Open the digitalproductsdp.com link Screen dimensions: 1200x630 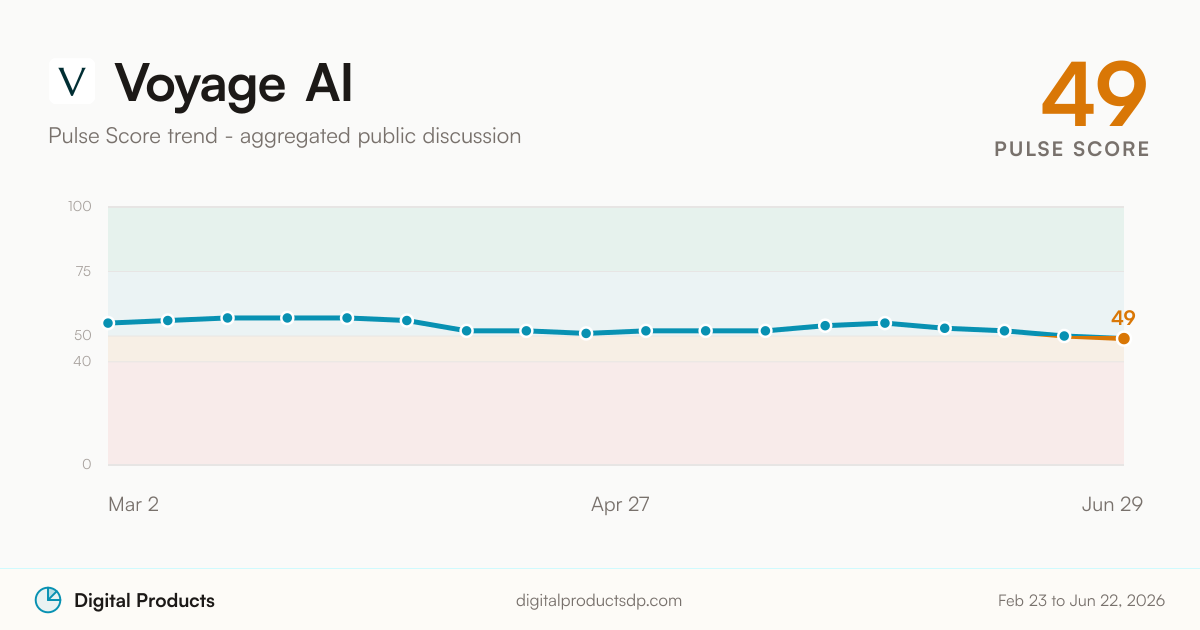coord(599,601)
